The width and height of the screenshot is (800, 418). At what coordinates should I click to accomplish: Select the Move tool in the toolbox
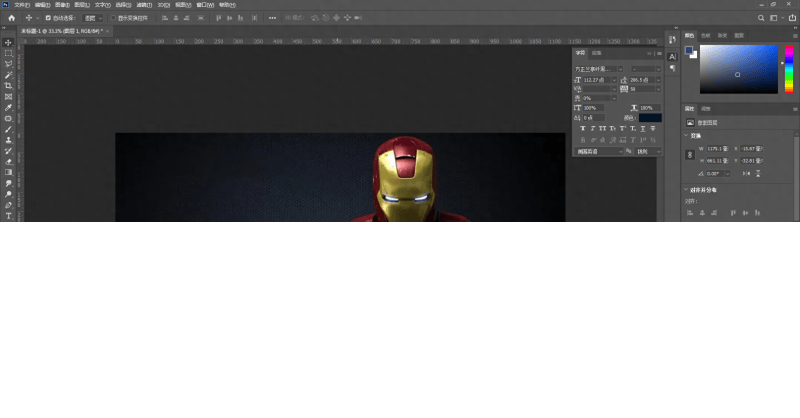(8, 42)
